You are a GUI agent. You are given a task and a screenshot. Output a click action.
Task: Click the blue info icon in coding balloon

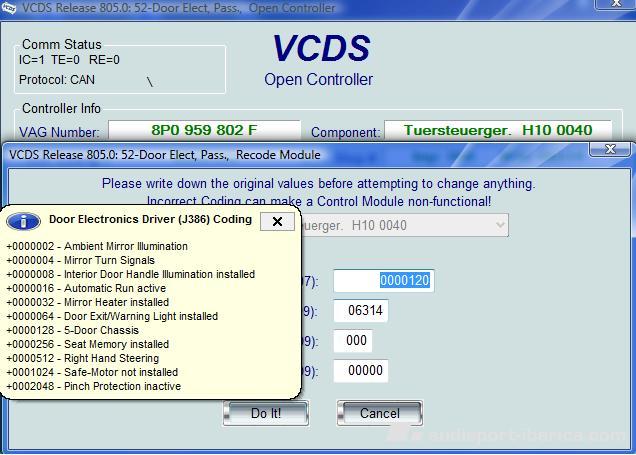click(24, 221)
